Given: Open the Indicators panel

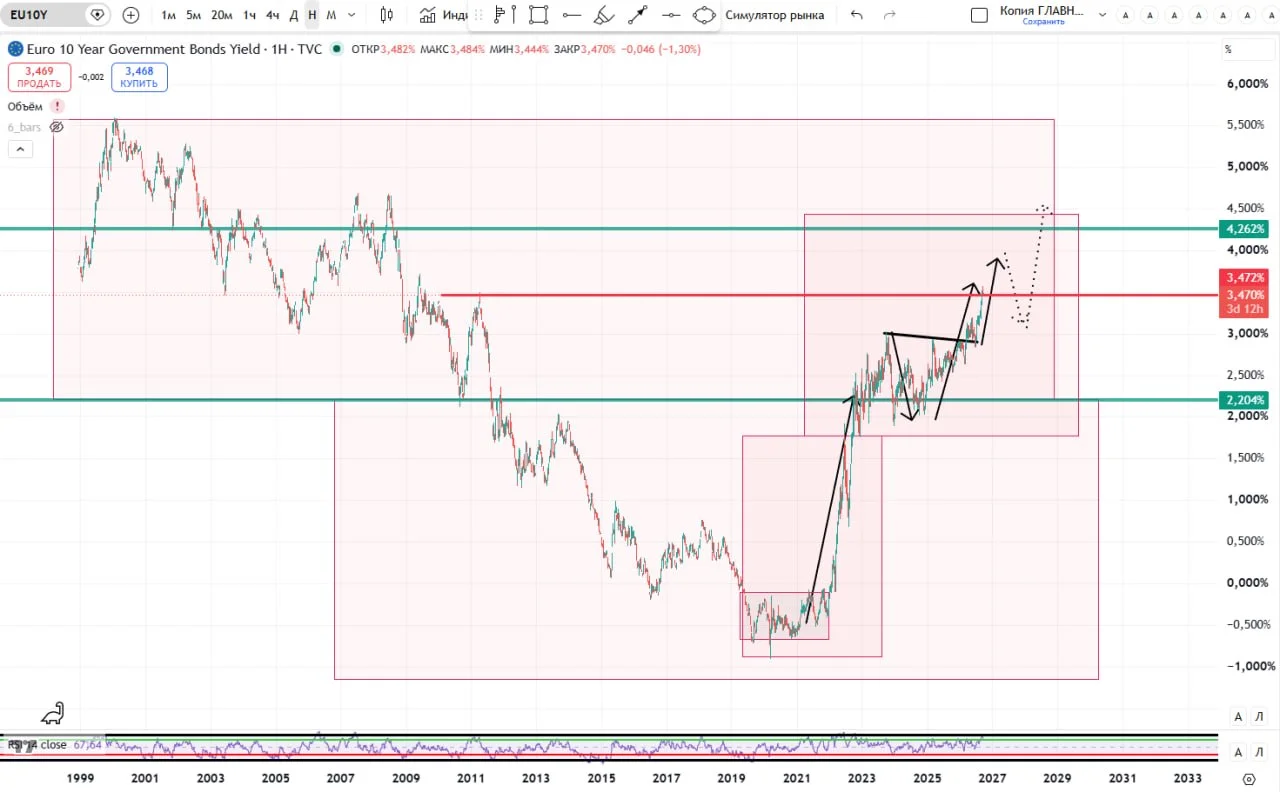Looking at the screenshot, I should coord(444,15).
